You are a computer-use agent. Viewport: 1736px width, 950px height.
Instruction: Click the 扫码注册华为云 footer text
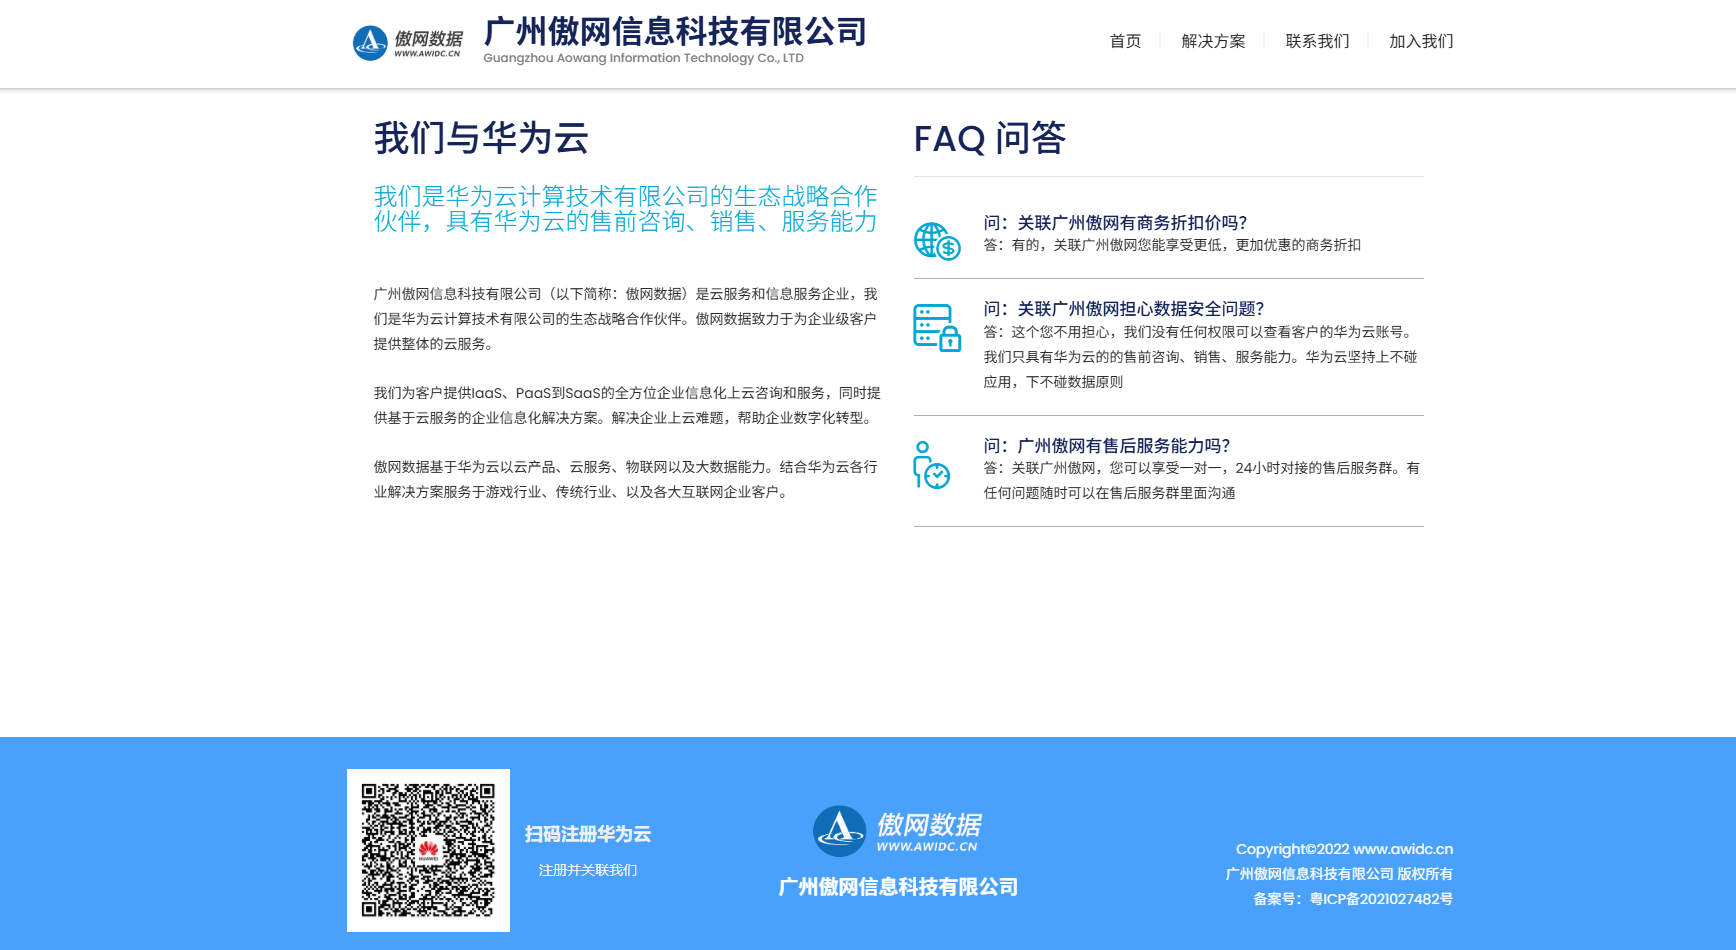coord(588,834)
